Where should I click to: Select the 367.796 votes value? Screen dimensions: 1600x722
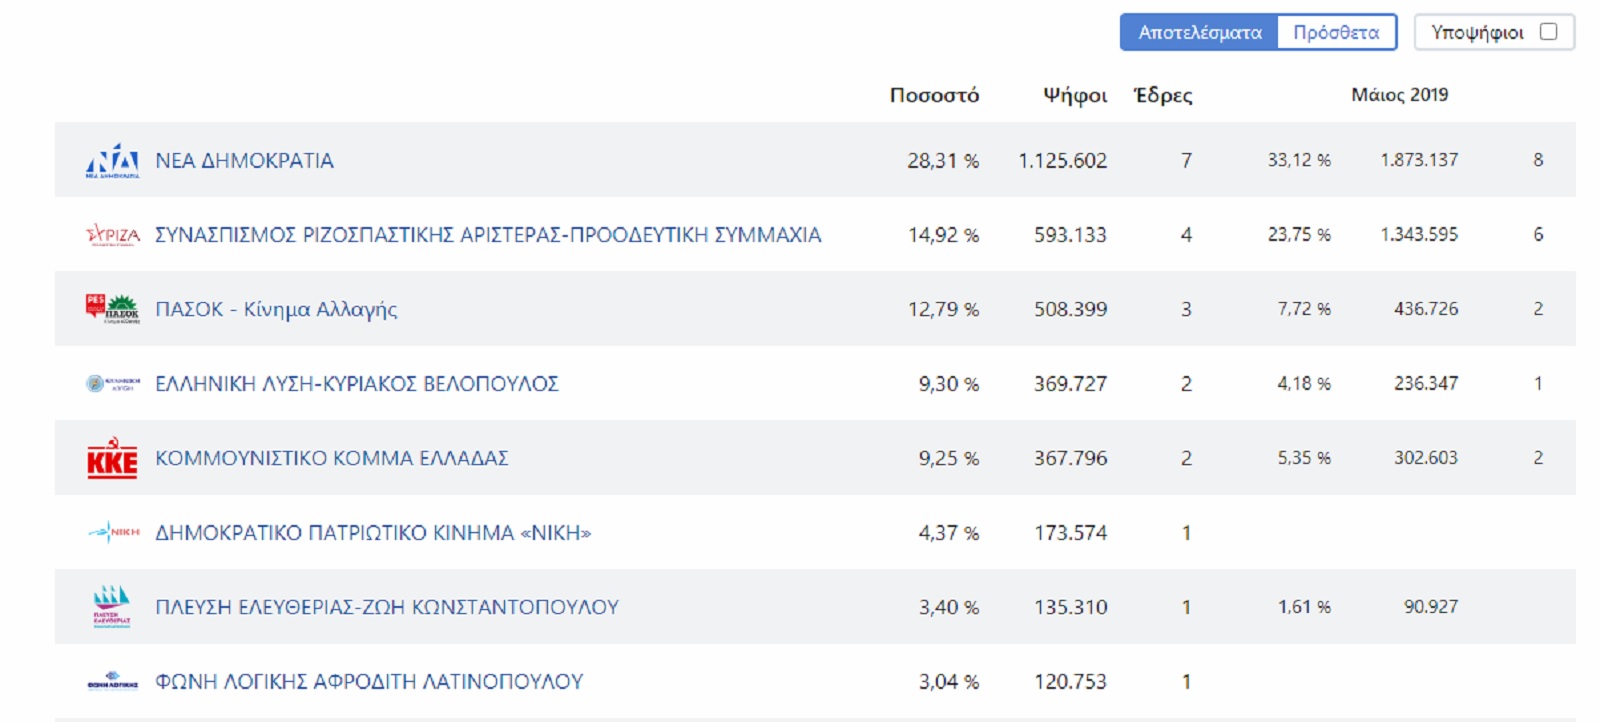click(1070, 458)
